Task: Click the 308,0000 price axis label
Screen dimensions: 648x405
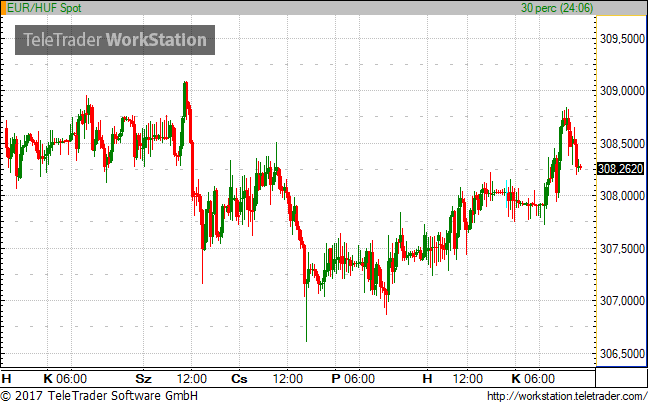Action: [622, 196]
